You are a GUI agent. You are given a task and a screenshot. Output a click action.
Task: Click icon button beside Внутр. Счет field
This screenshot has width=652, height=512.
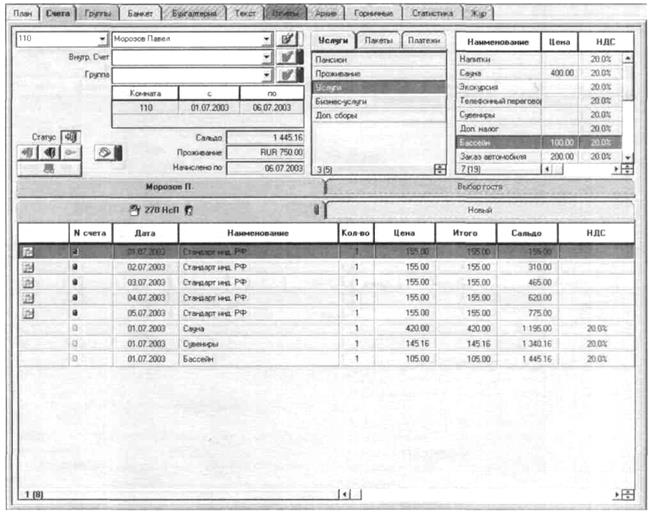pyautogui.click(x=288, y=57)
